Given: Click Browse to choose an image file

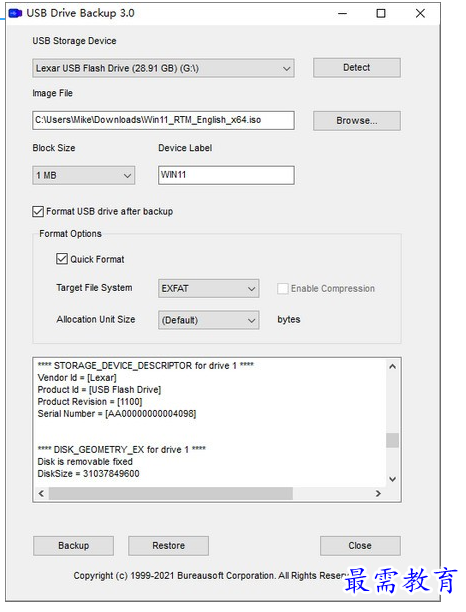Looking at the screenshot, I should coord(357,121).
